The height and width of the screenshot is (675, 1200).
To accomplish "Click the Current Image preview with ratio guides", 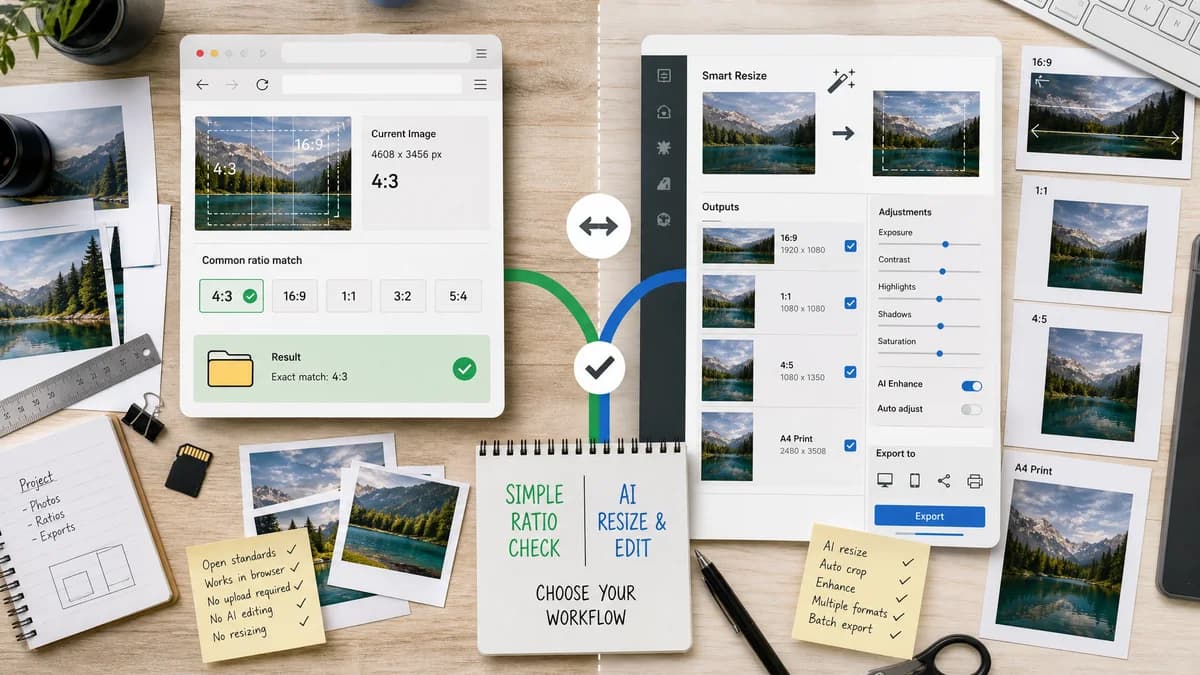I will [273, 173].
